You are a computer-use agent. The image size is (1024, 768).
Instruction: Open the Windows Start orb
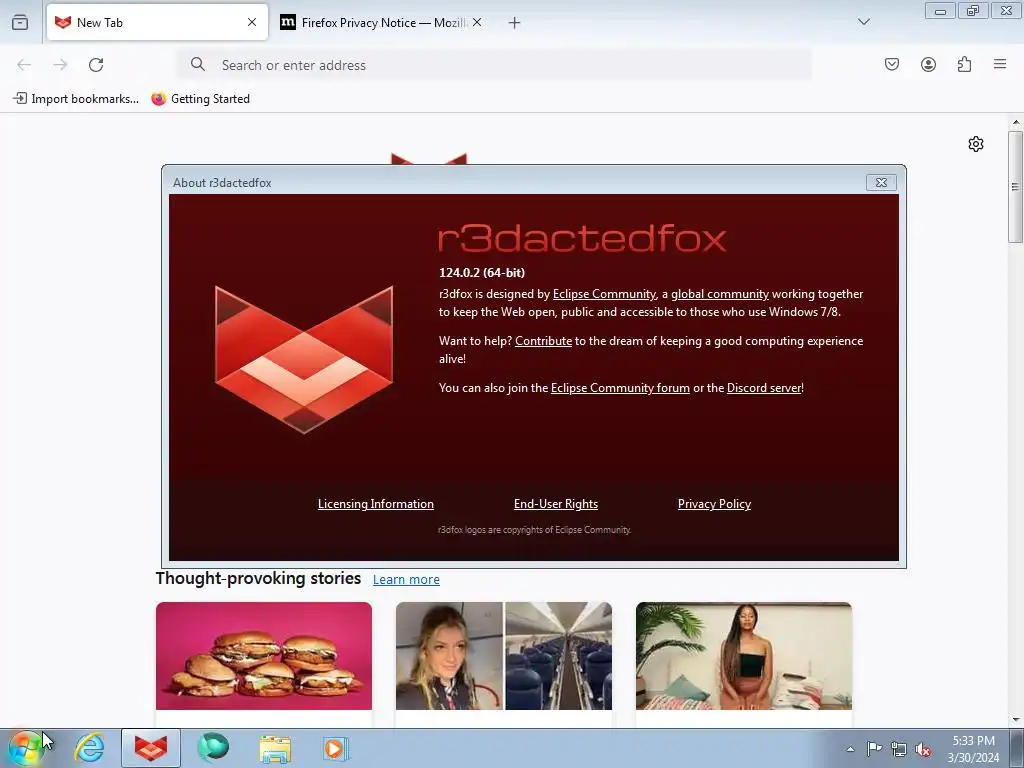pyautogui.click(x=25, y=748)
